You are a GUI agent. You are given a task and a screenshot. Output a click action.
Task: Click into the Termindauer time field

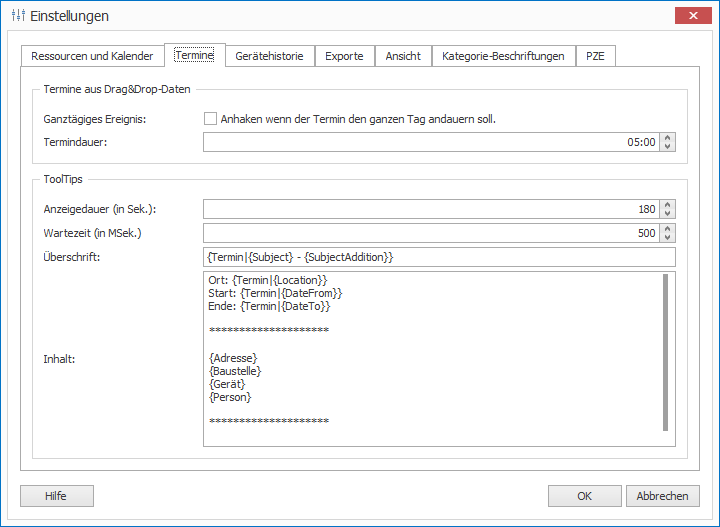pos(431,142)
